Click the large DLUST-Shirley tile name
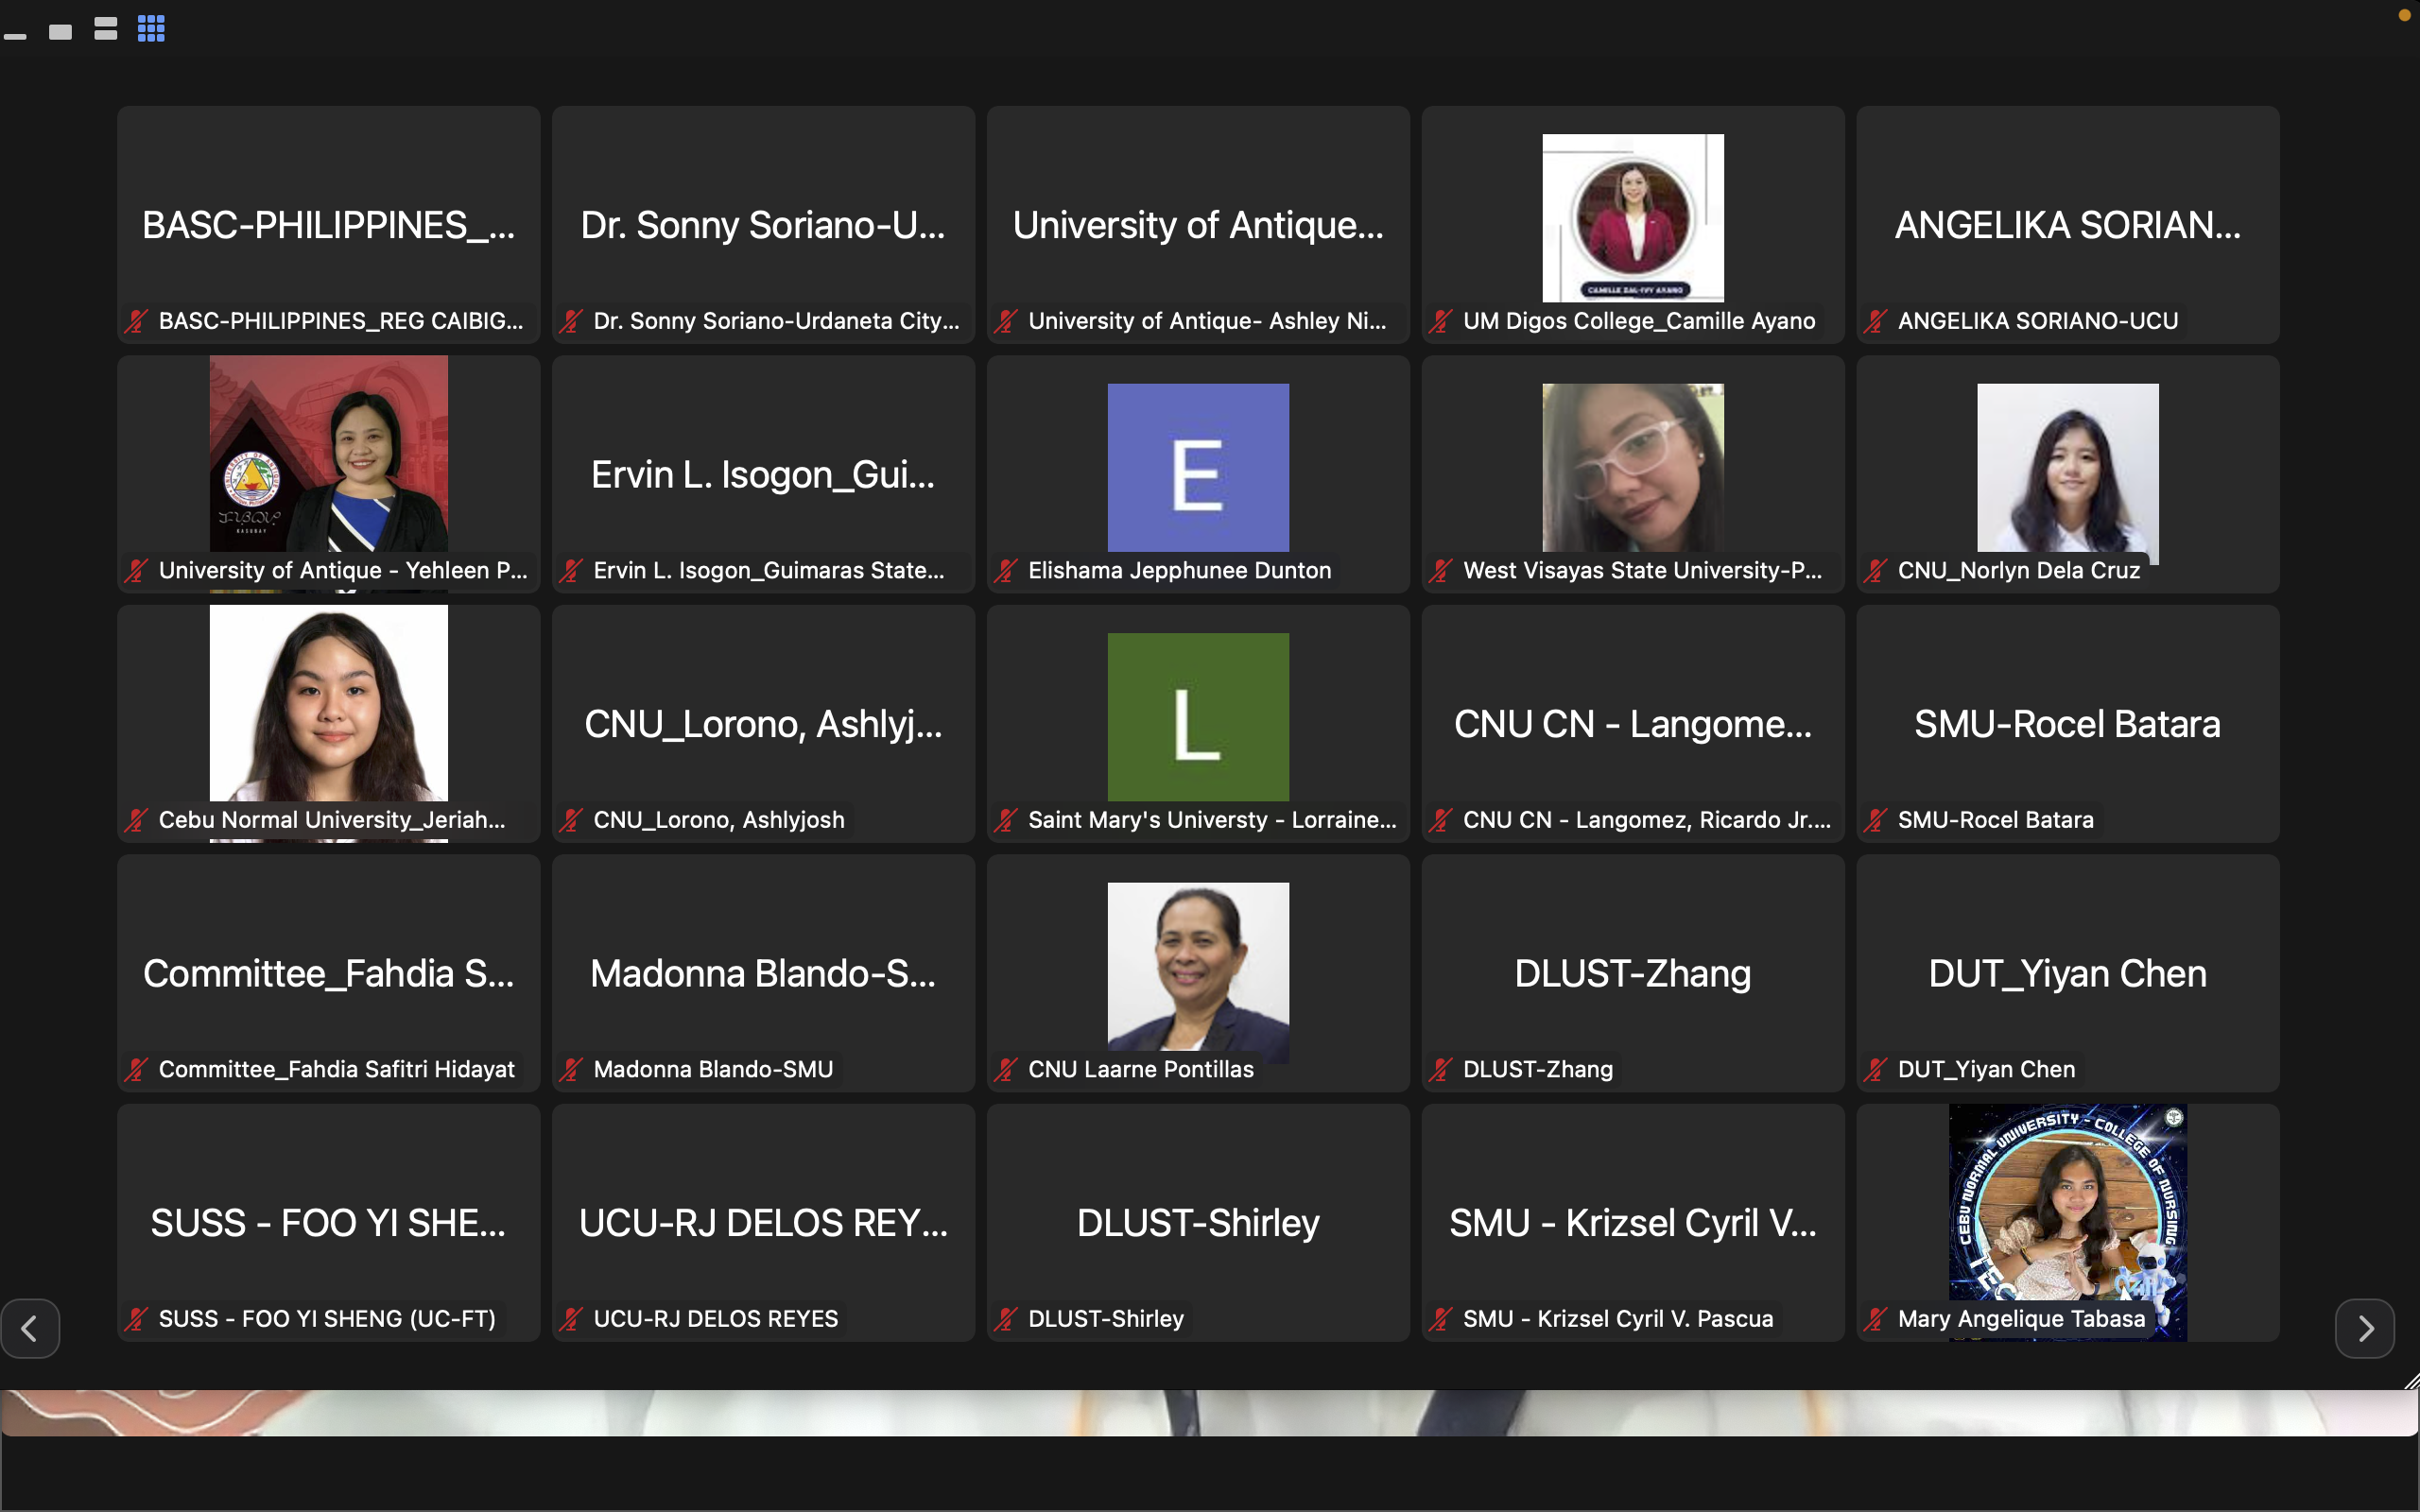 click(x=1198, y=1223)
